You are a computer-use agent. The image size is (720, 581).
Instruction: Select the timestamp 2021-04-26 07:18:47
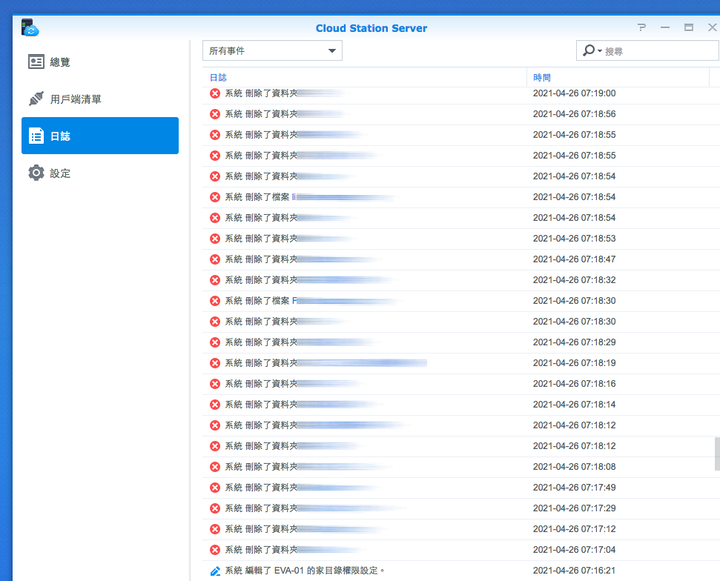(574, 259)
